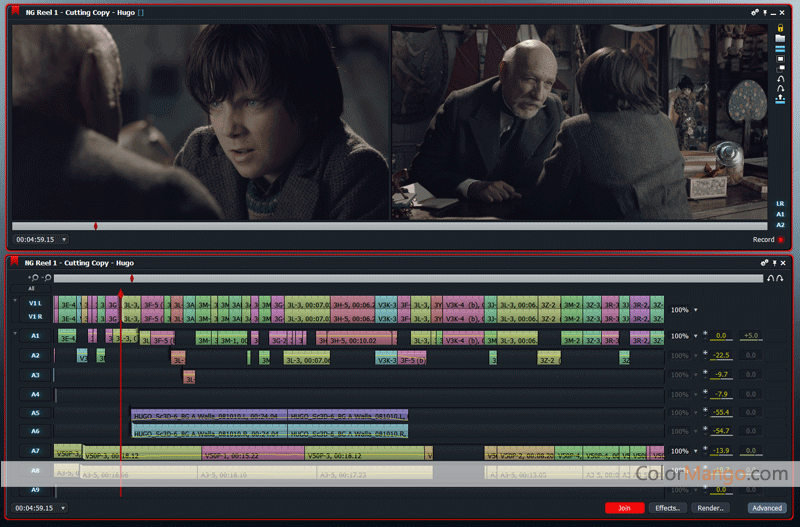The height and width of the screenshot is (527, 800).
Task: Click the timeline overview bar red marker
Action: [x=132, y=278]
